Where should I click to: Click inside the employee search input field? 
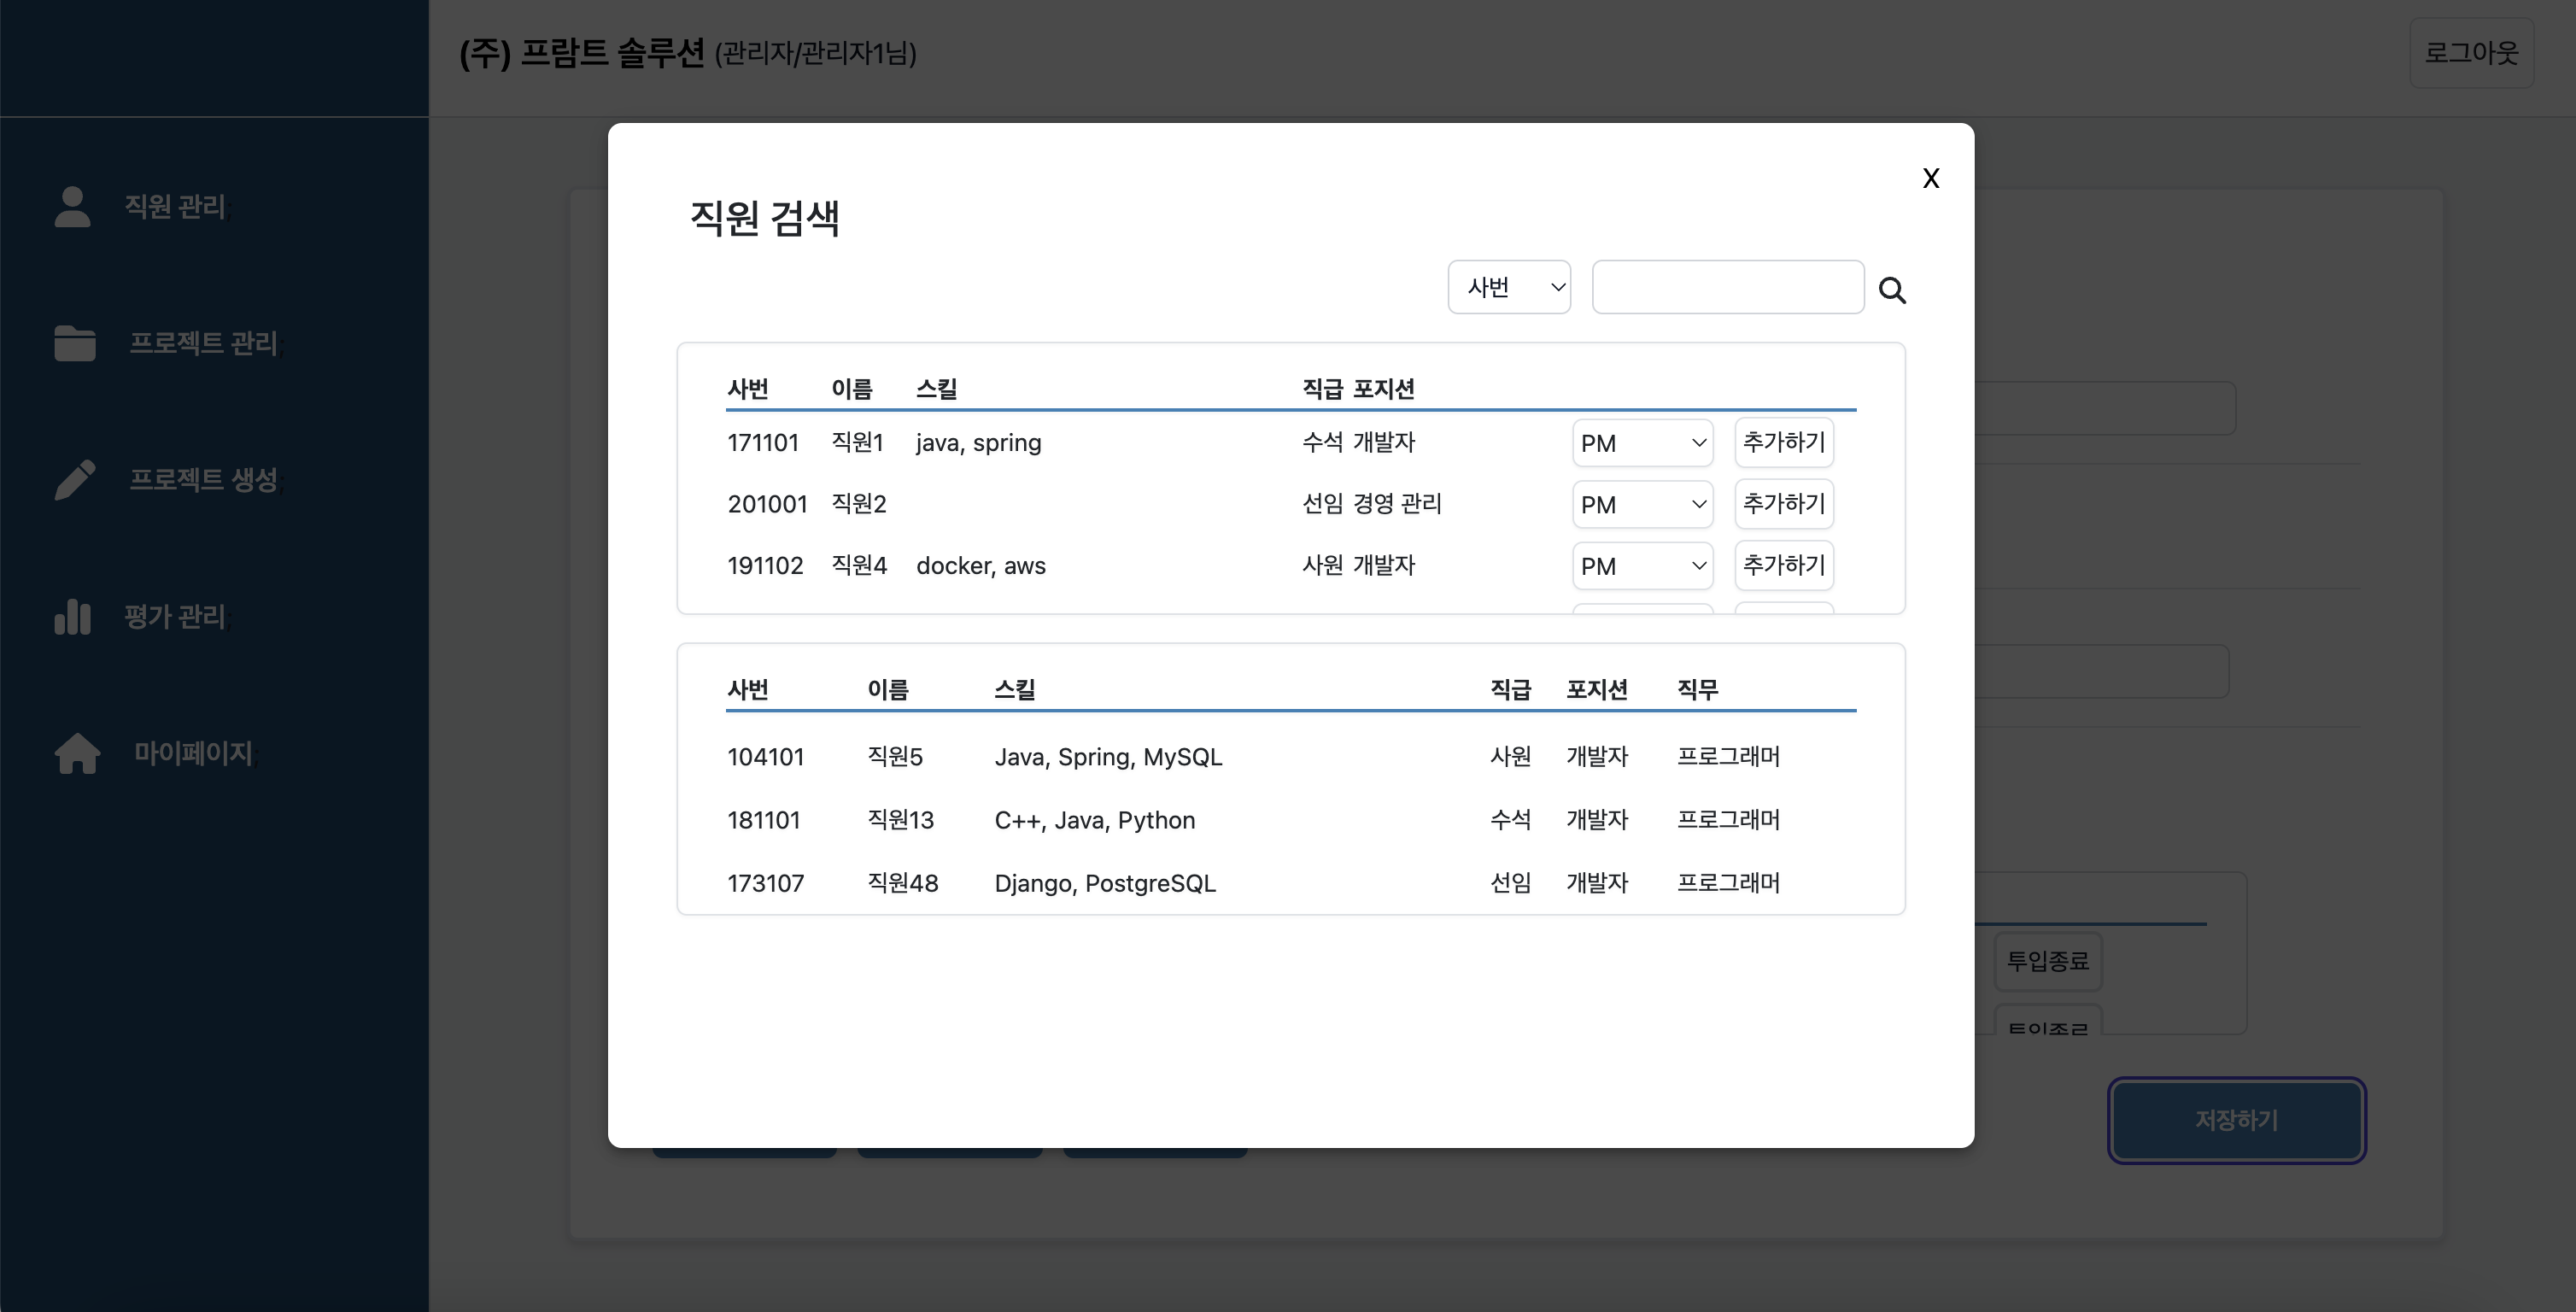1727,287
